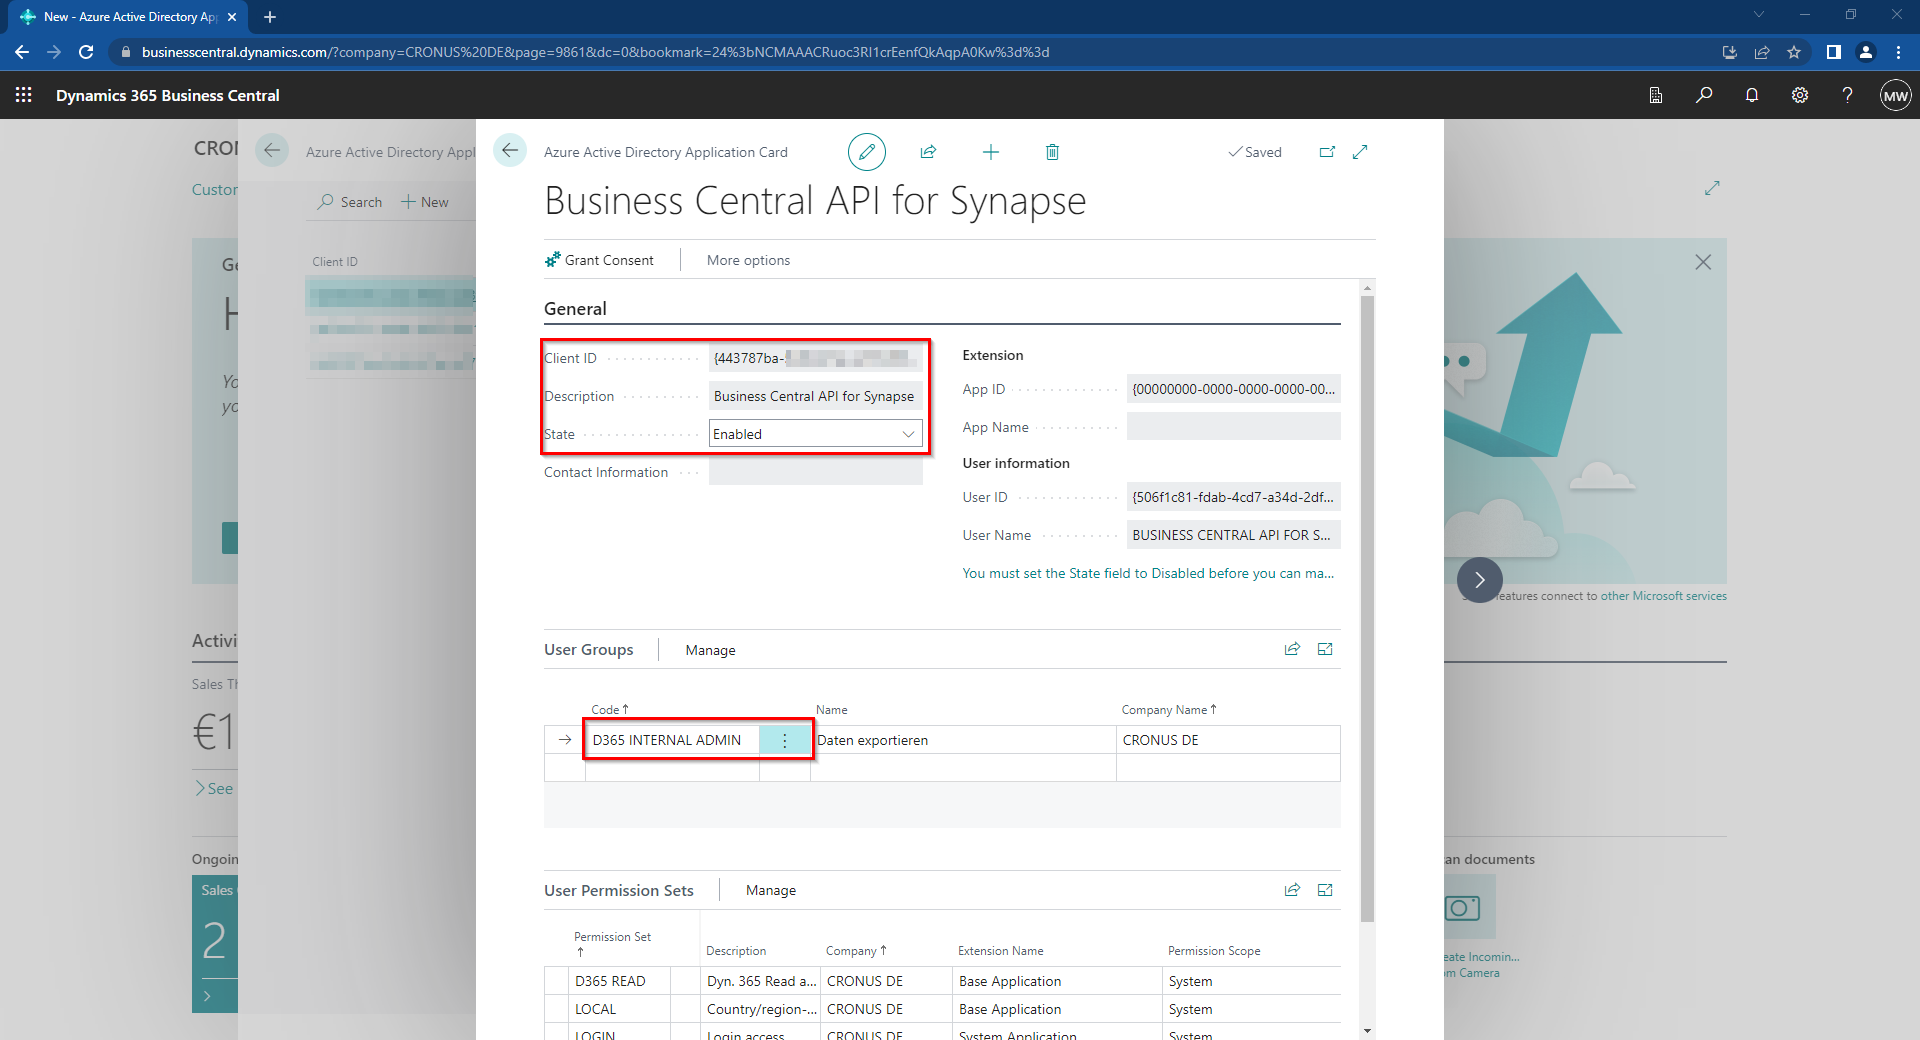The image size is (1920, 1040).
Task: Click the card's vertical scrollbar
Action: pyautogui.click(x=1368, y=608)
